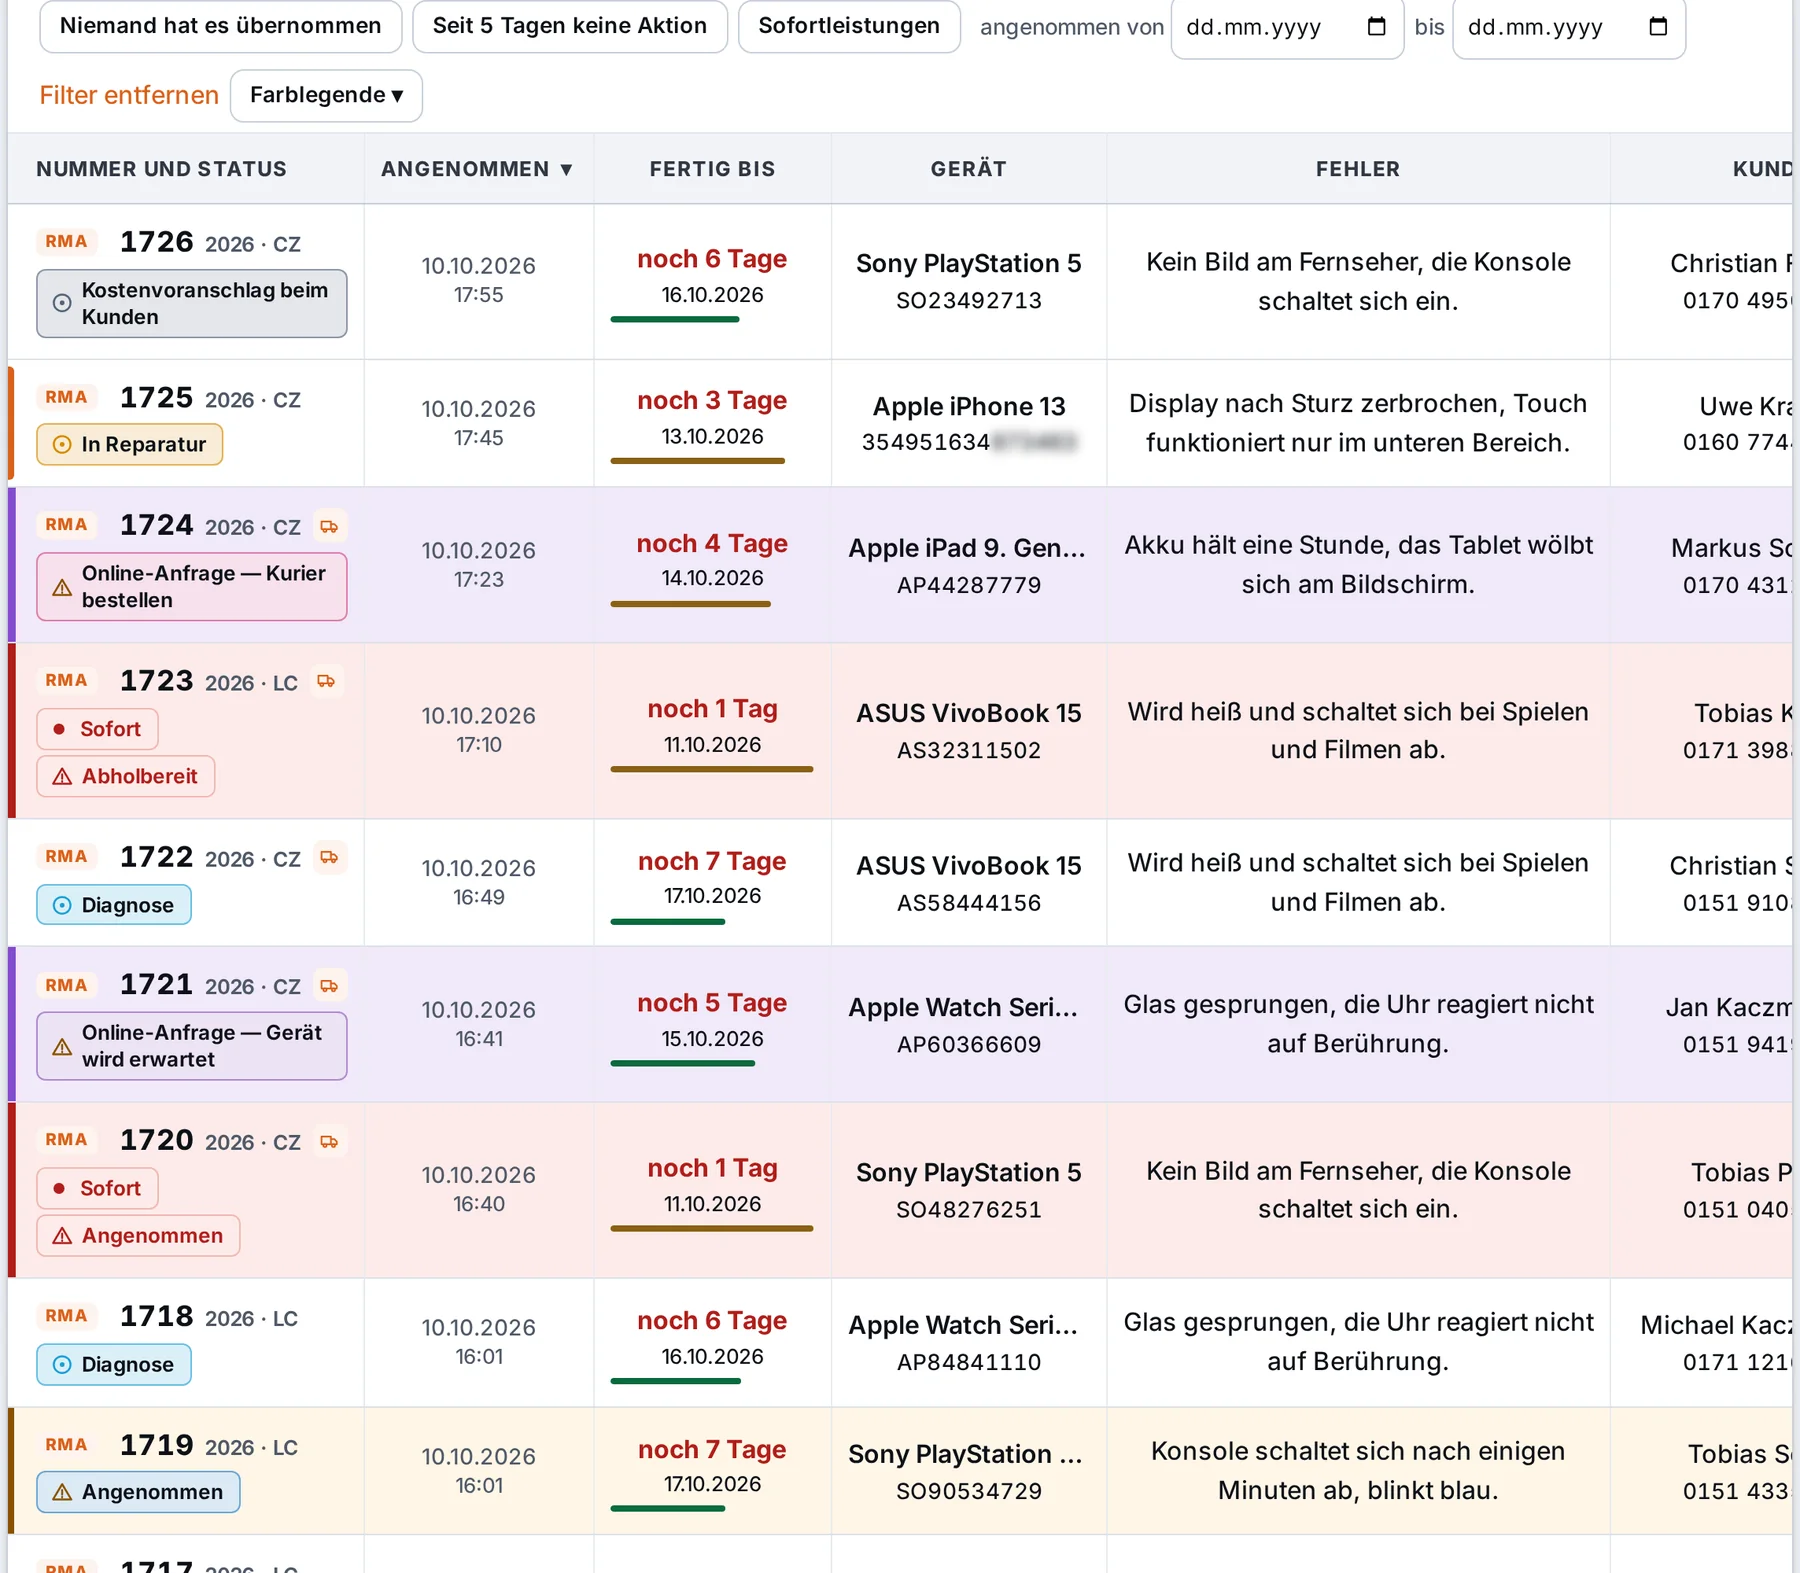1800x1573 pixels.
Task: Toggle 'Seit 5 Tagen keine Aktion' filter
Action: coord(570,26)
